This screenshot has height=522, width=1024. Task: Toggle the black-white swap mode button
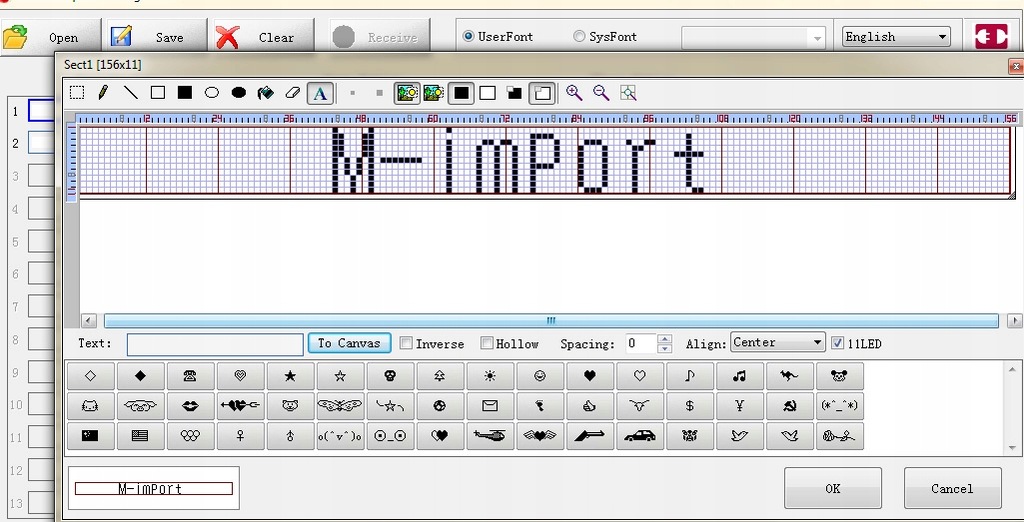515,93
